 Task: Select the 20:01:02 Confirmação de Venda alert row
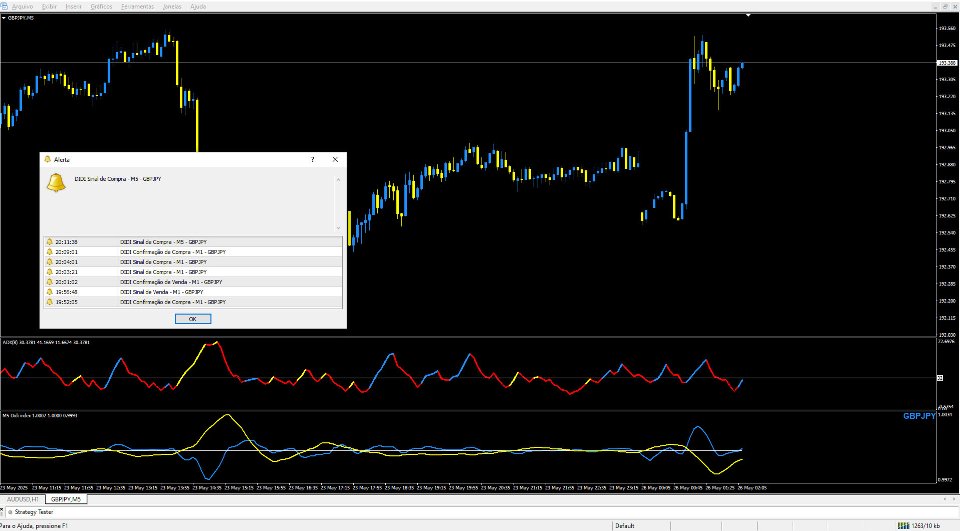(x=193, y=282)
